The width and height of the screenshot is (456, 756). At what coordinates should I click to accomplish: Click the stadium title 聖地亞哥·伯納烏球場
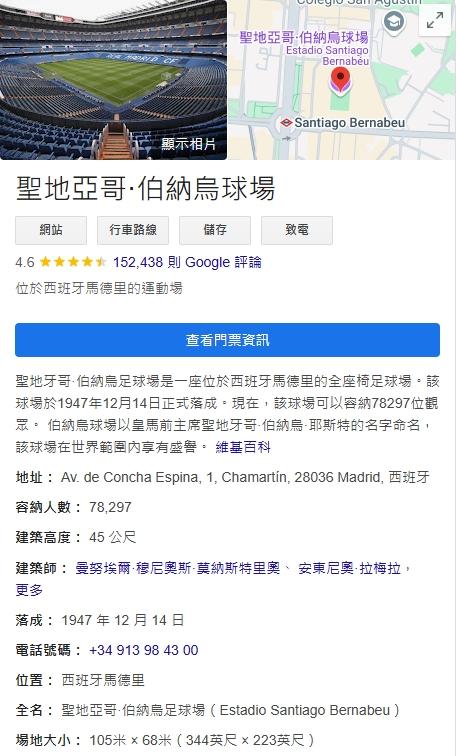point(146,189)
